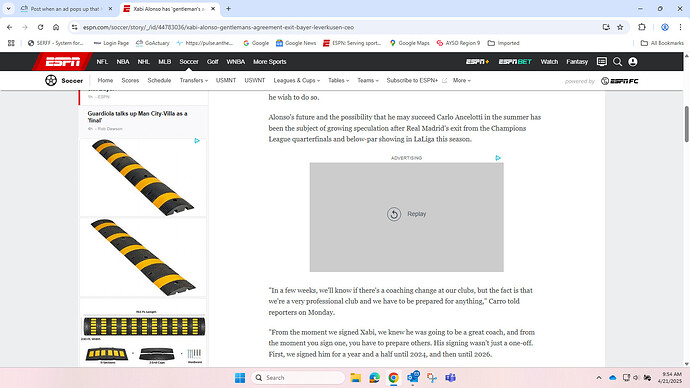Expand the Teams dropdown menu
Image resolution: width=690 pixels, height=388 pixels.
(368, 81)
